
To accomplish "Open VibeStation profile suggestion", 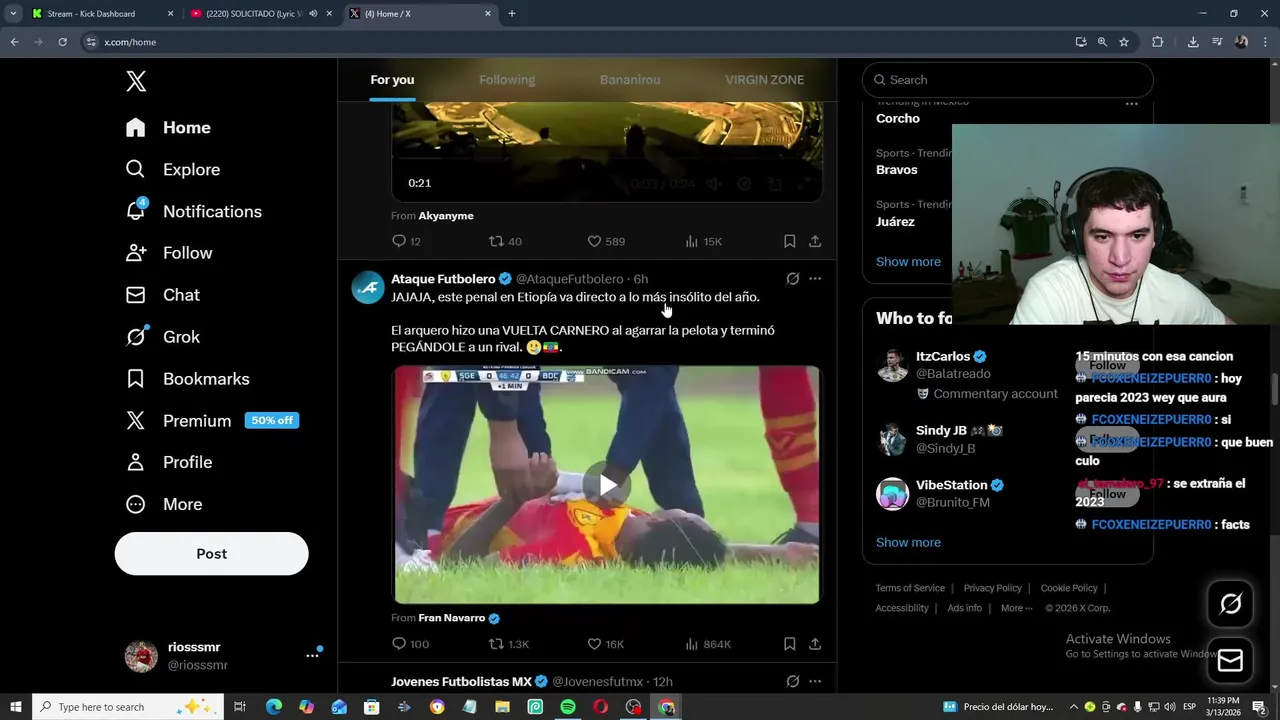I will (x=952, y=485).
